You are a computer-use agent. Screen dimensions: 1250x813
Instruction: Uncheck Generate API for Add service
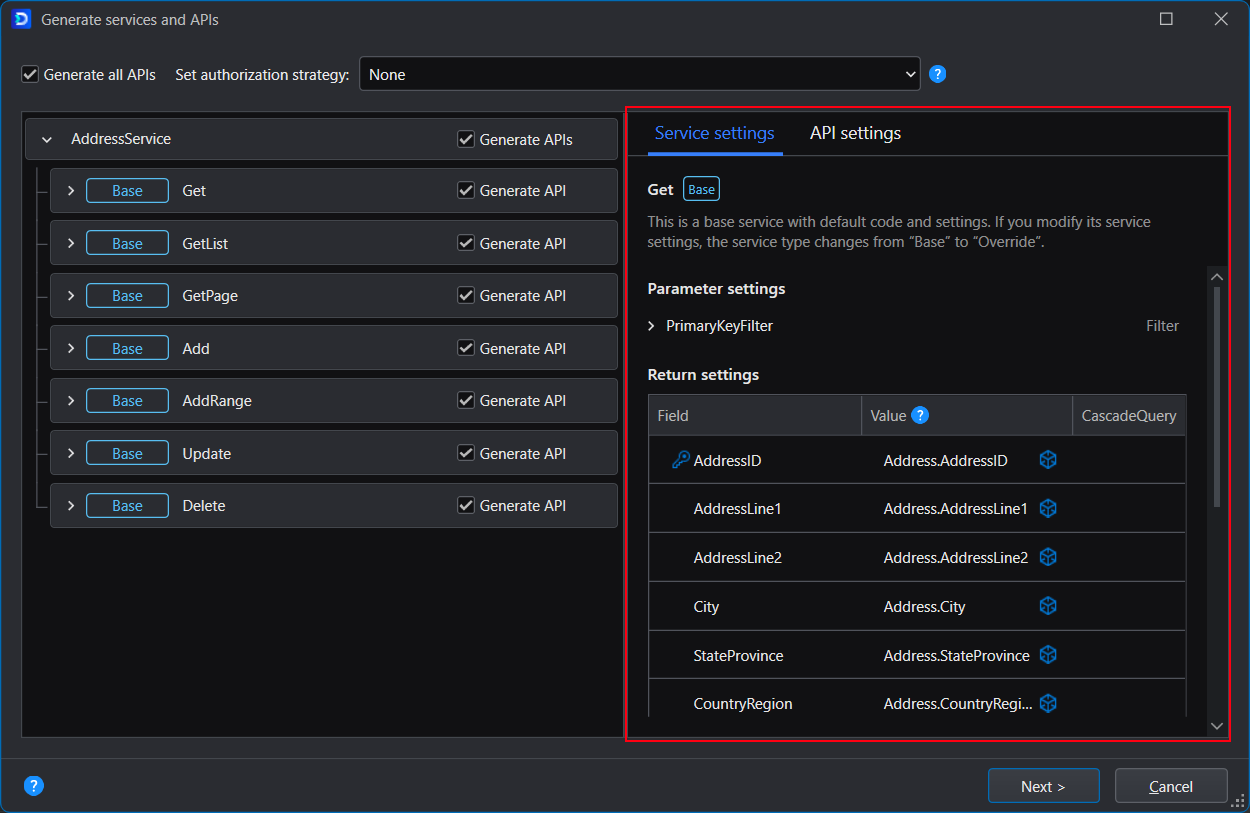pyautogui.click(x=466, y=348)
